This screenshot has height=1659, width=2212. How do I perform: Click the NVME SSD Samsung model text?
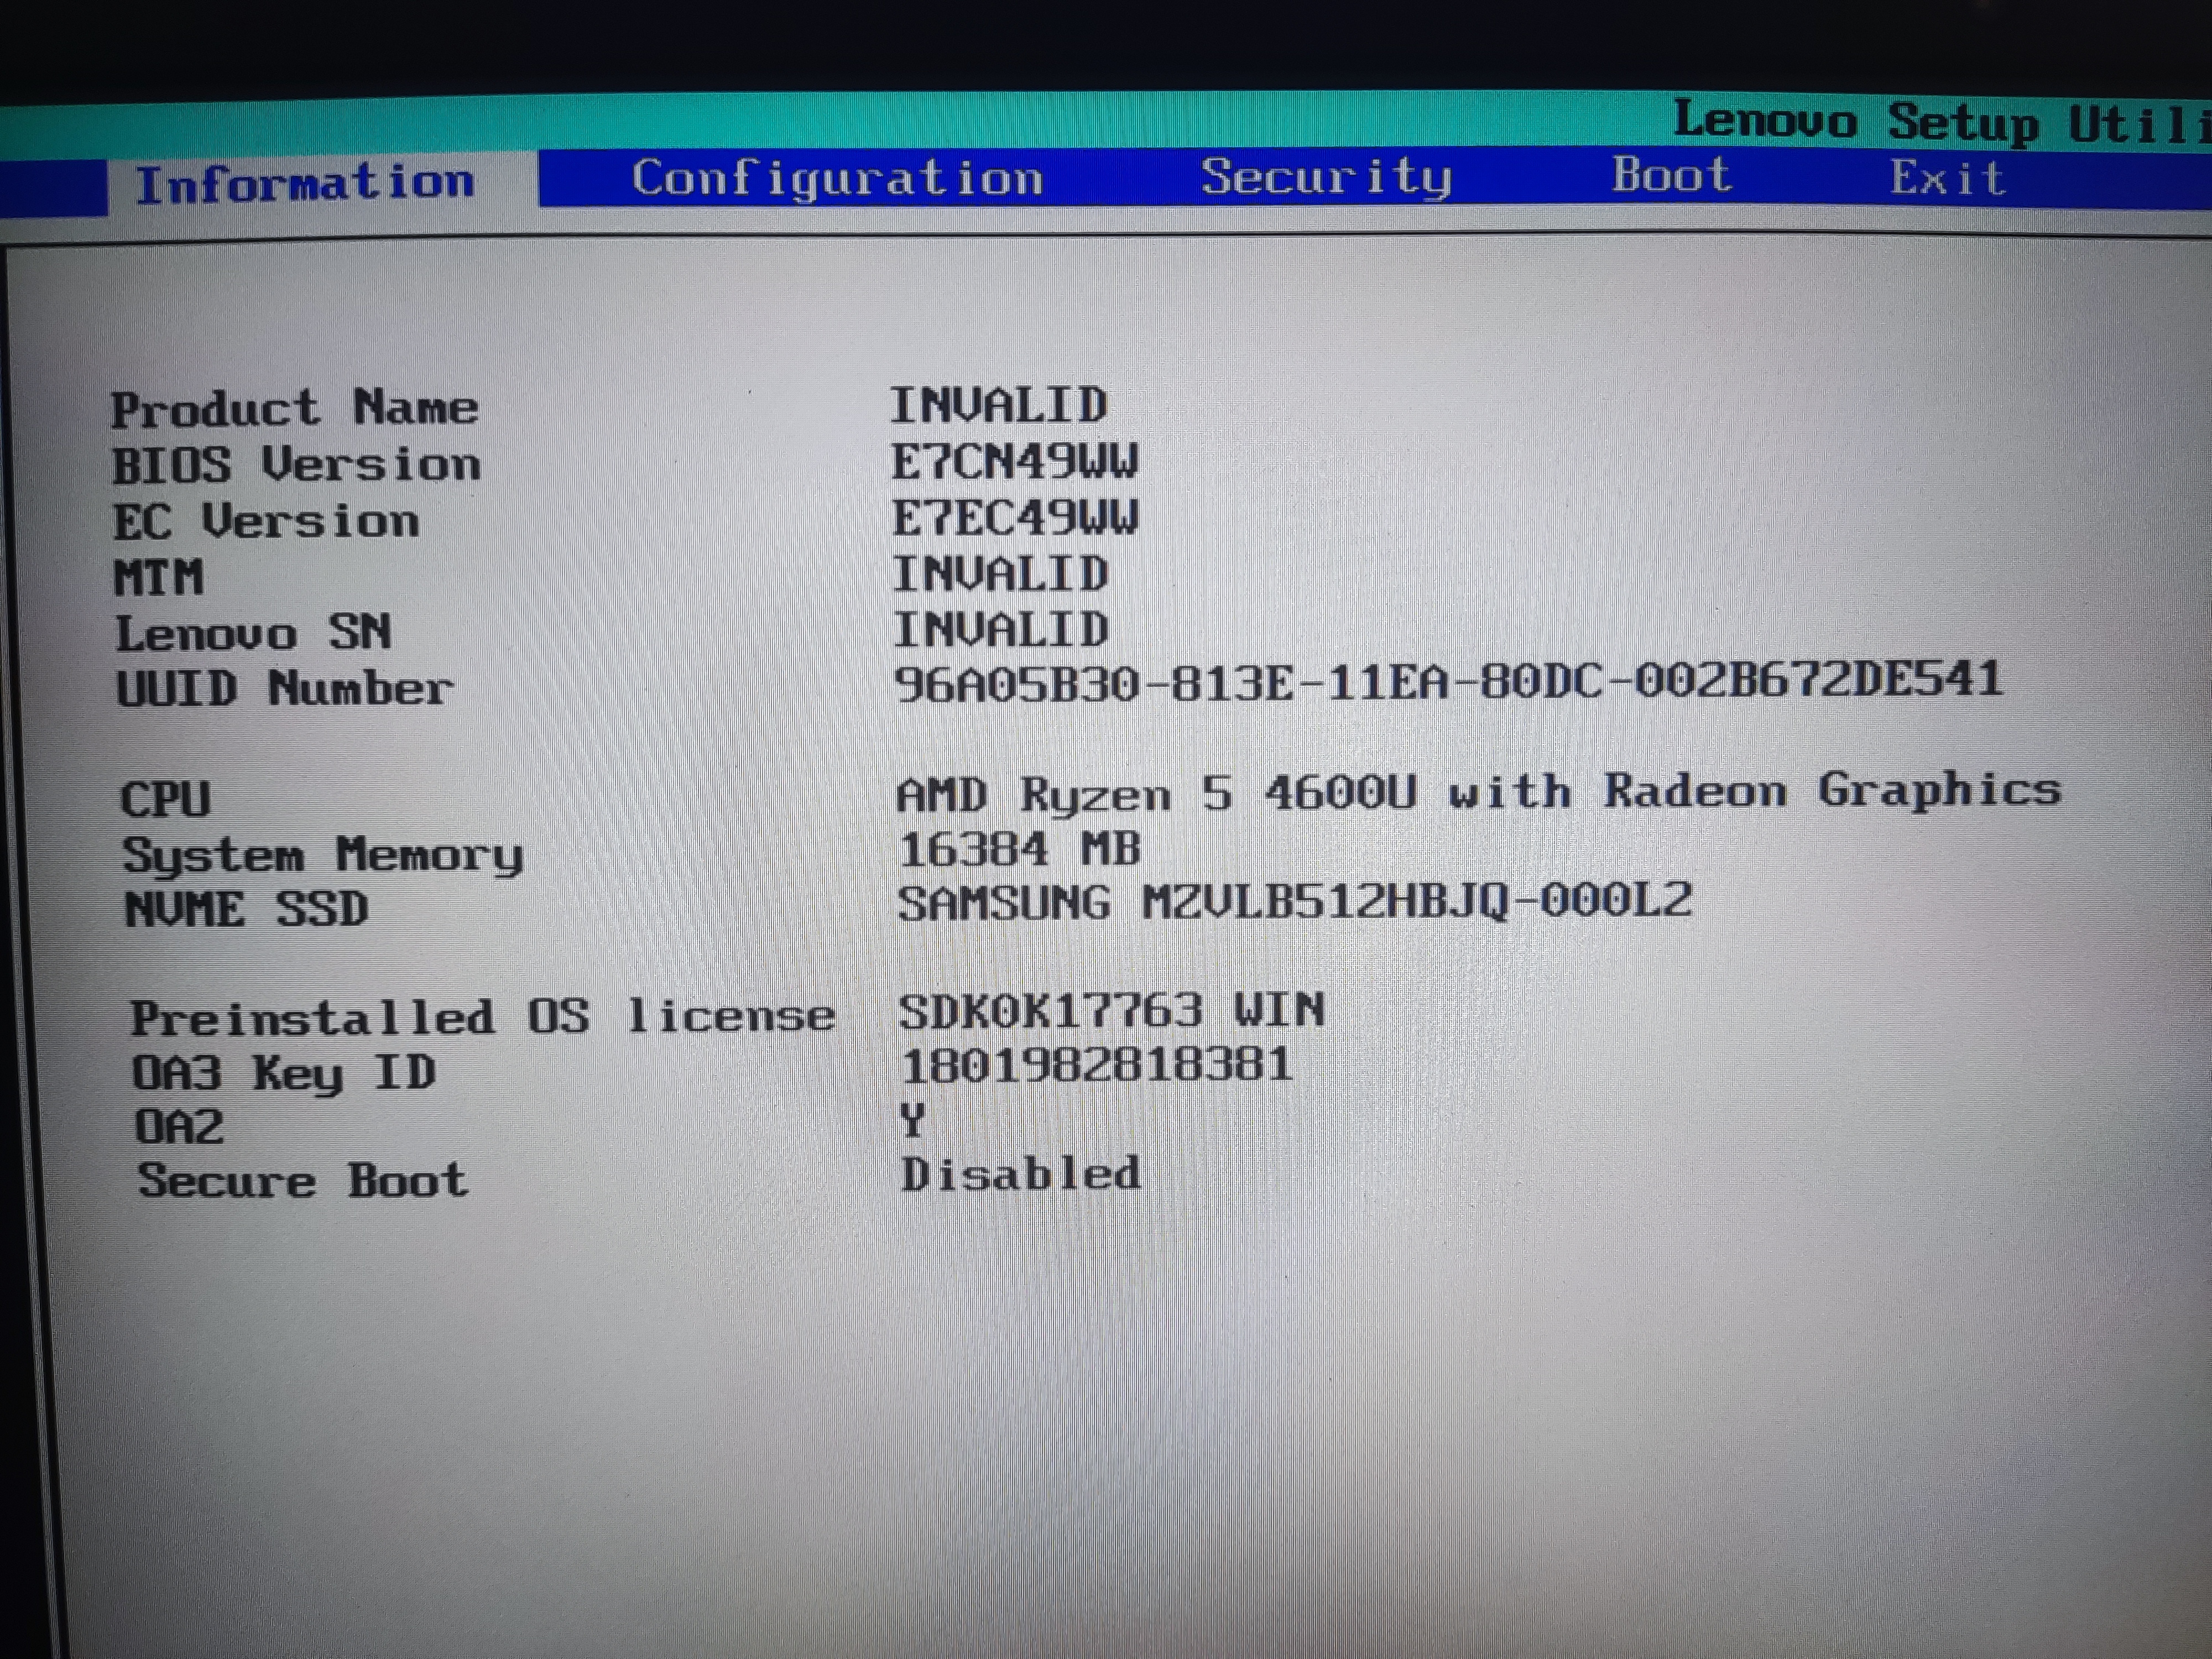click(x=1294, y=902)
